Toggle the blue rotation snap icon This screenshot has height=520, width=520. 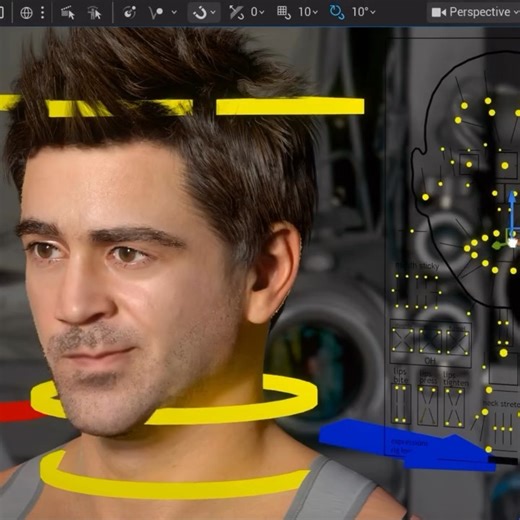click(337, 12)
